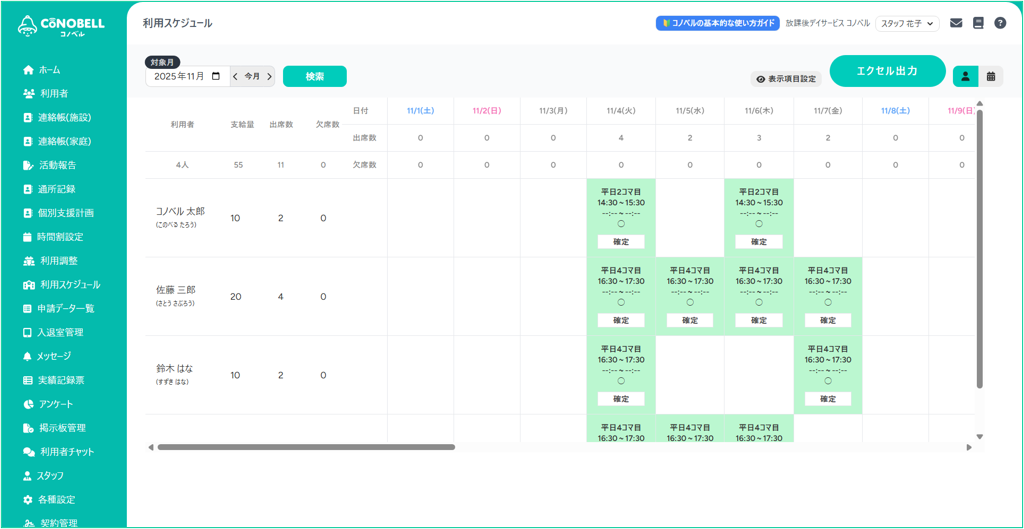Open 表示項目設定 display settings

pyautogui.click(x=786, y=79)
